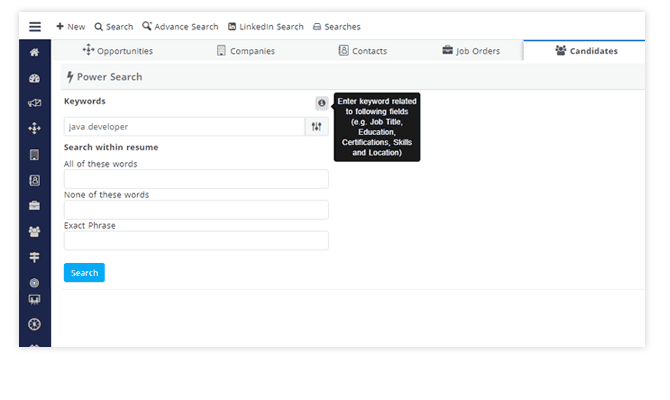The height and width of the screenshot is (400, 670).
Task: Open LinkedIn Search
Action: 265,27
